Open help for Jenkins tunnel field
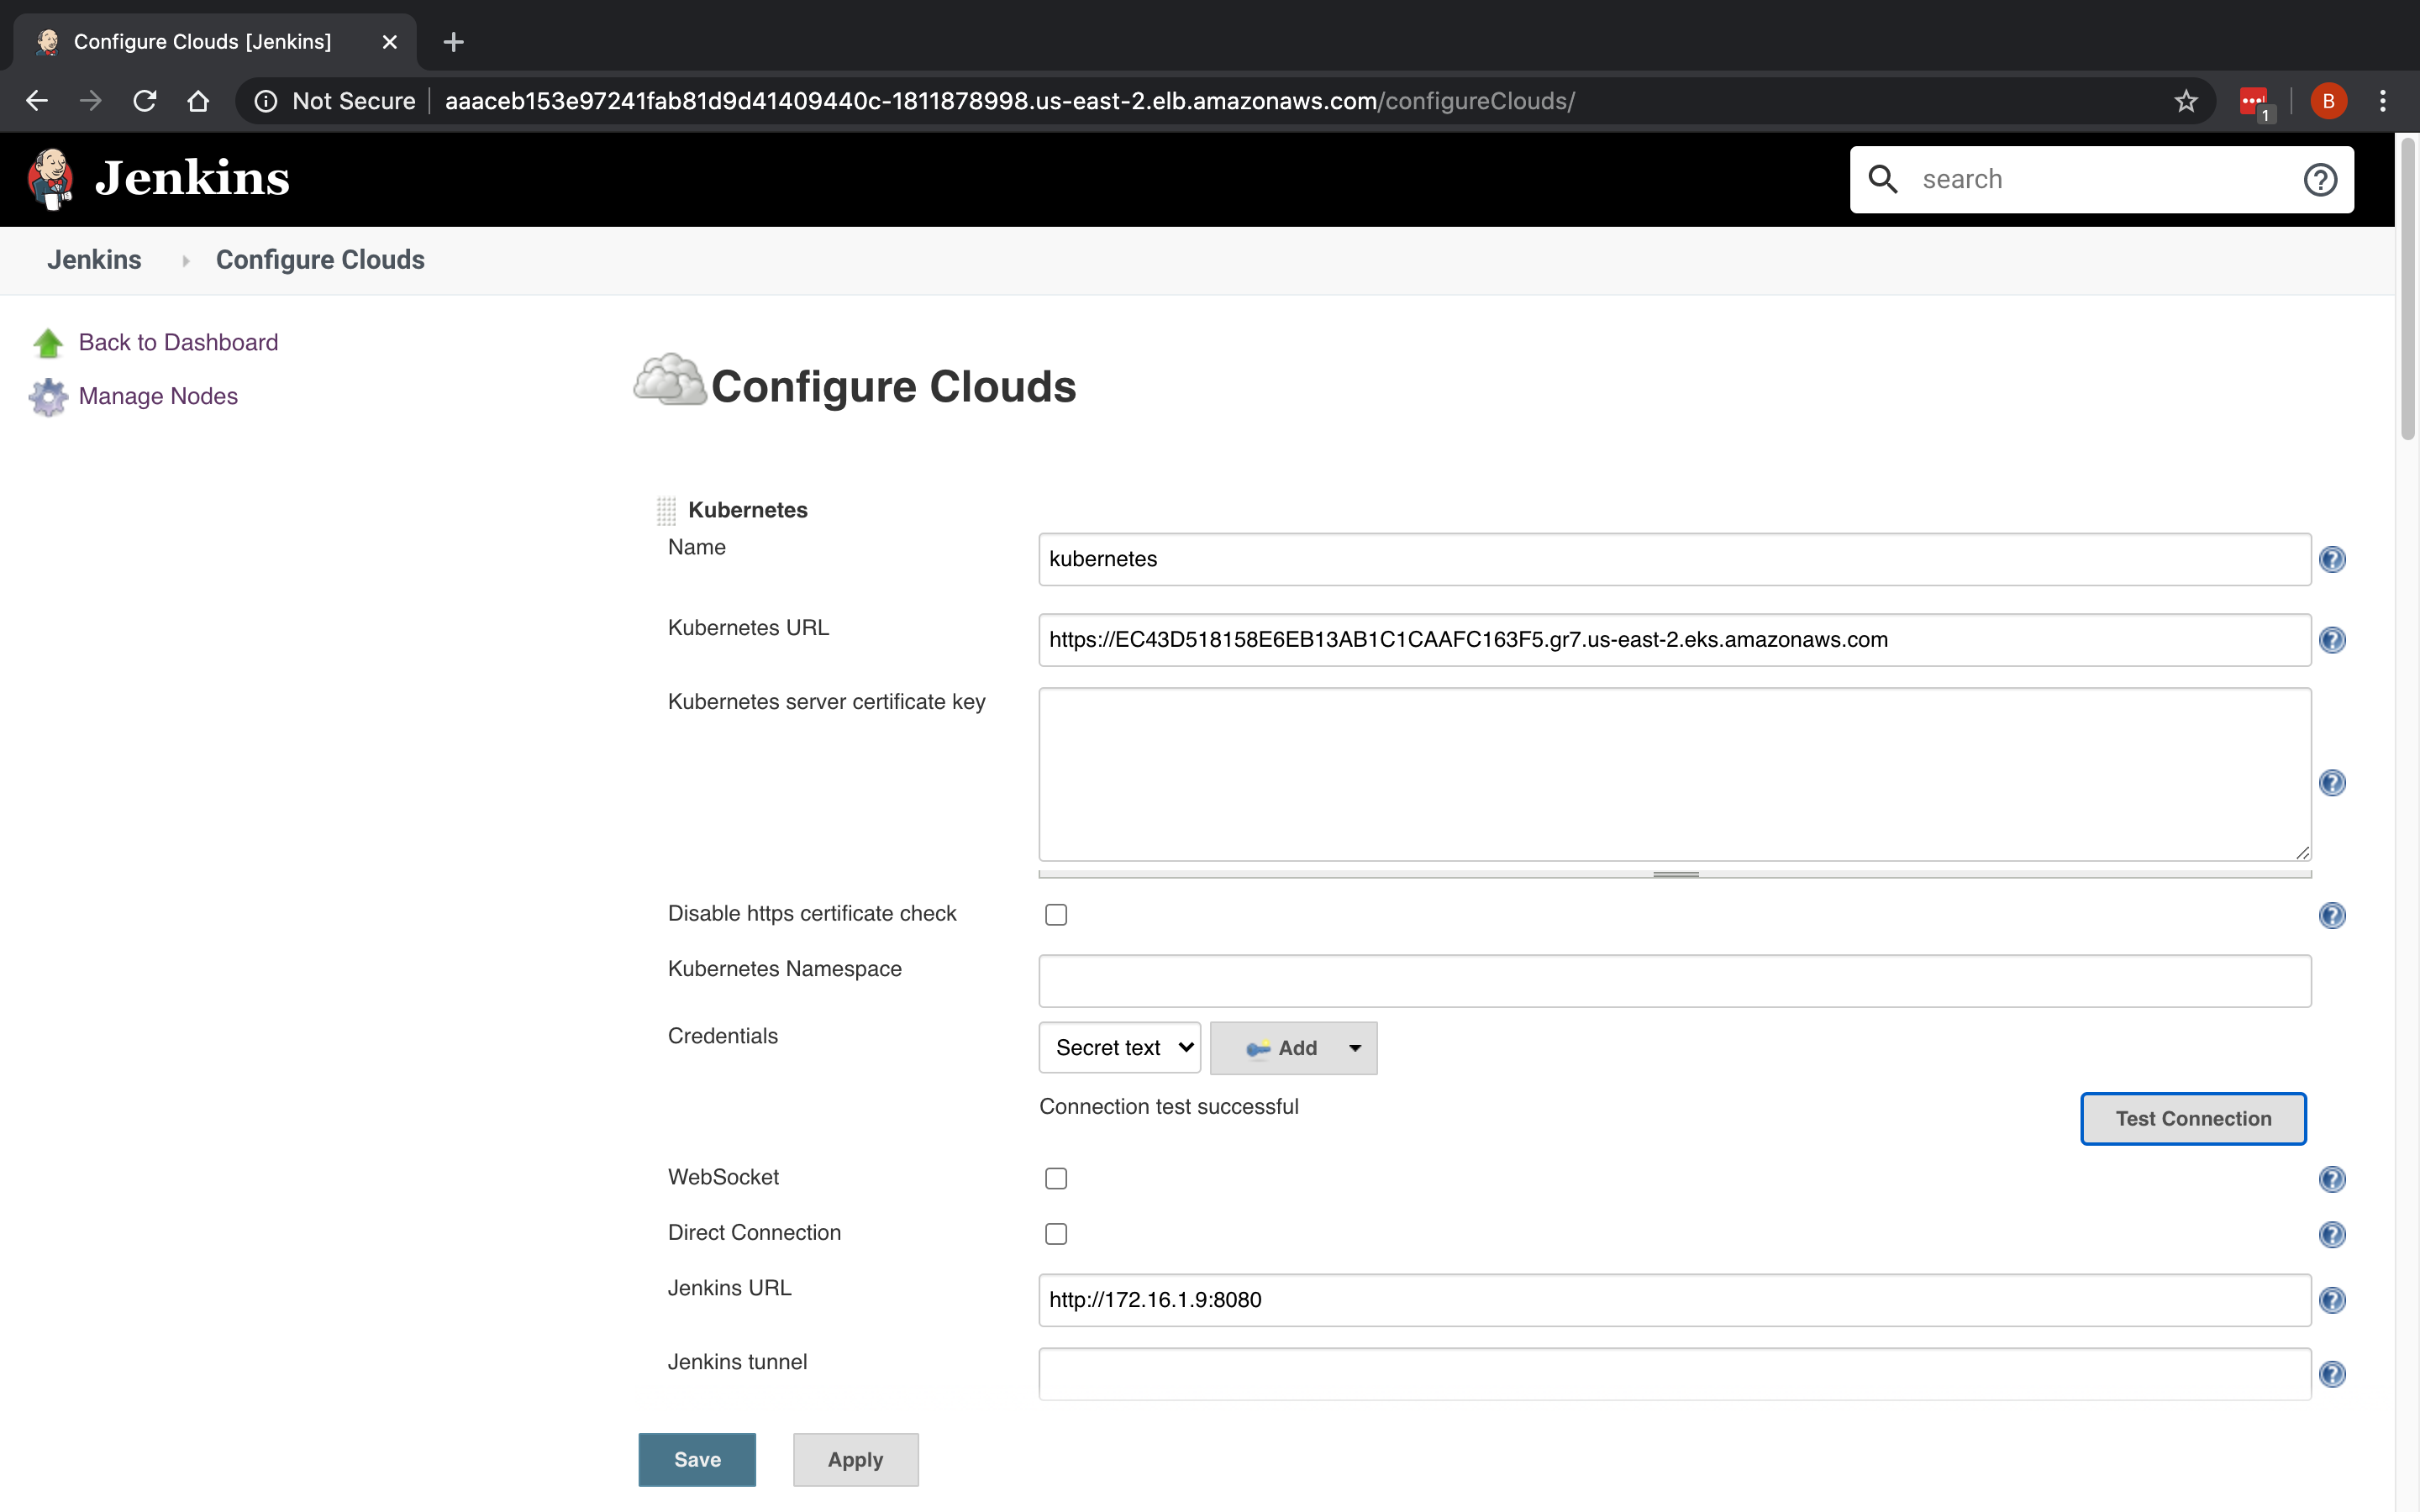The height and width of the screenshot is (1512, 2420). [2332, 1374]
